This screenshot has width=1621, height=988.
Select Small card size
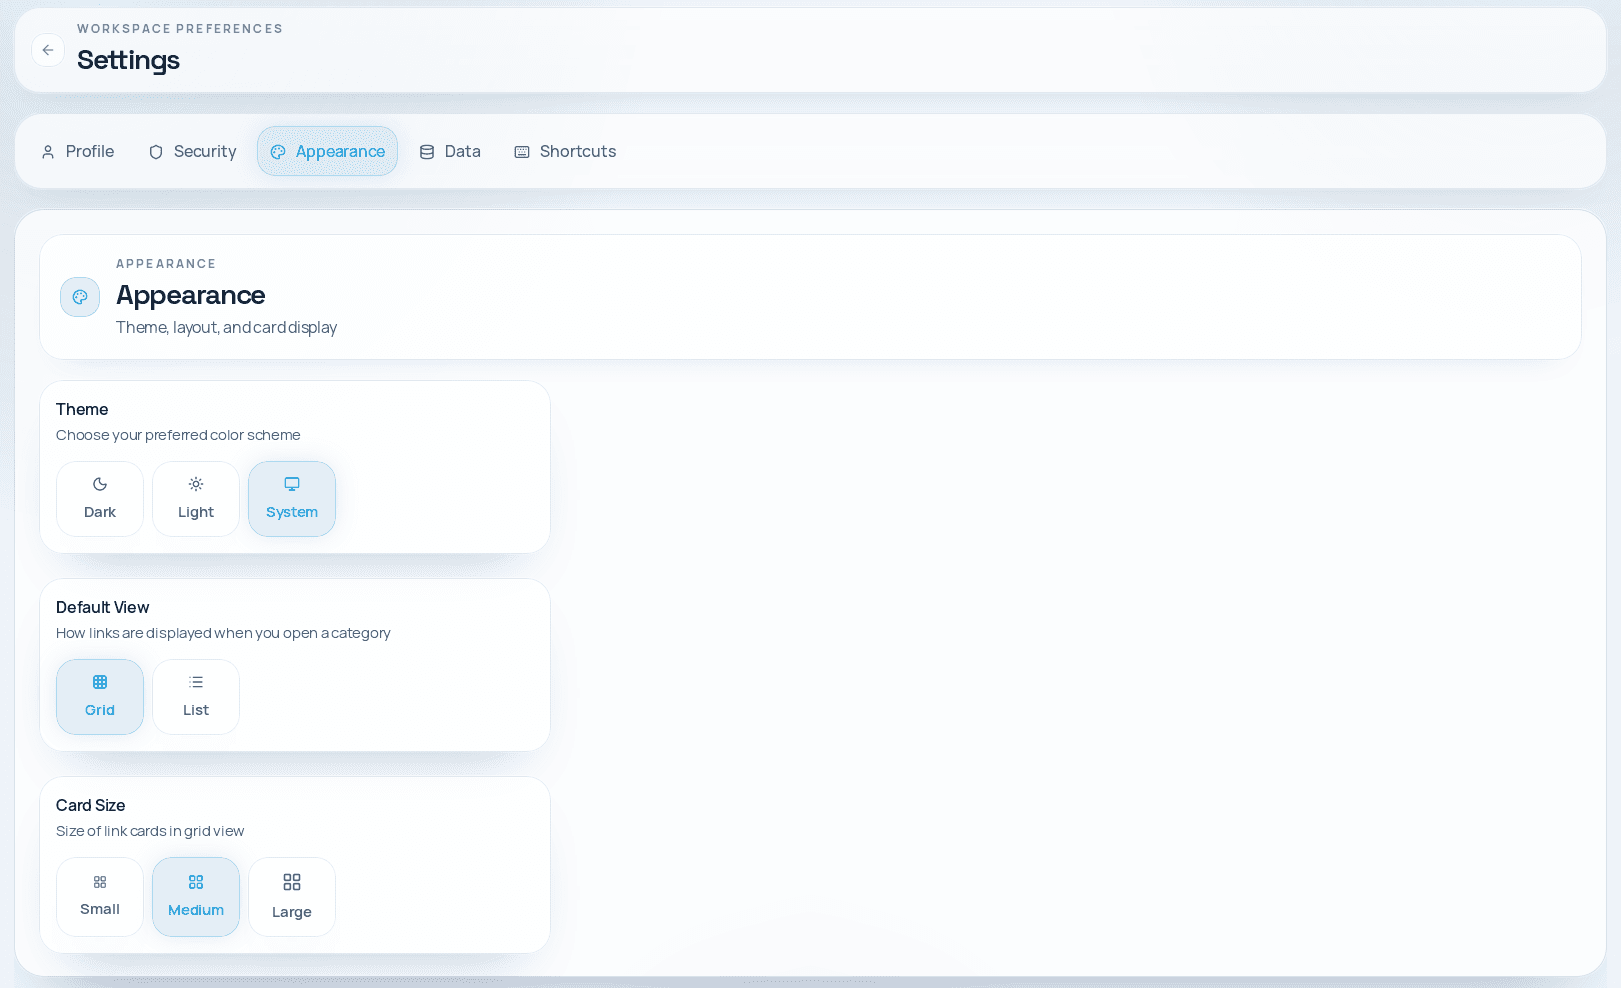tap(100, 896)
